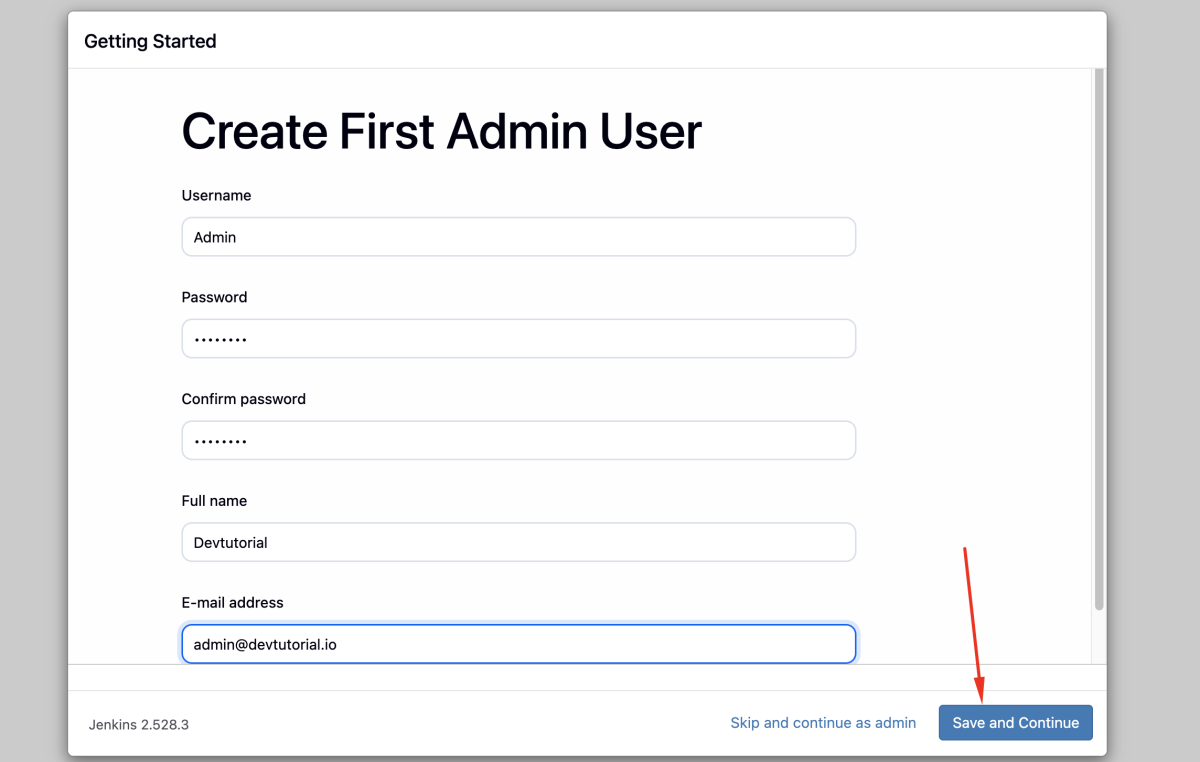Click the Username field label
This screenshot has height=762, width=1200.
(x=216, y=196)
